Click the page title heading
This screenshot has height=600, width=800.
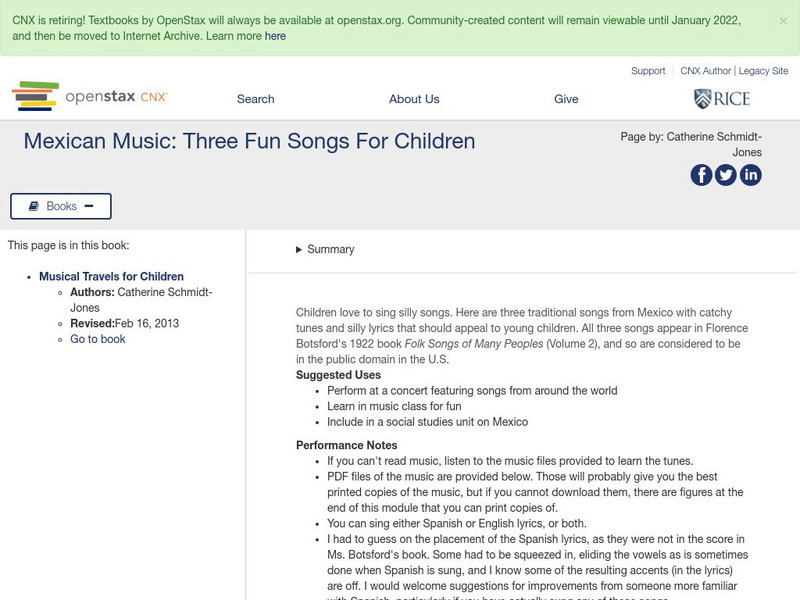tap(249, 141)
